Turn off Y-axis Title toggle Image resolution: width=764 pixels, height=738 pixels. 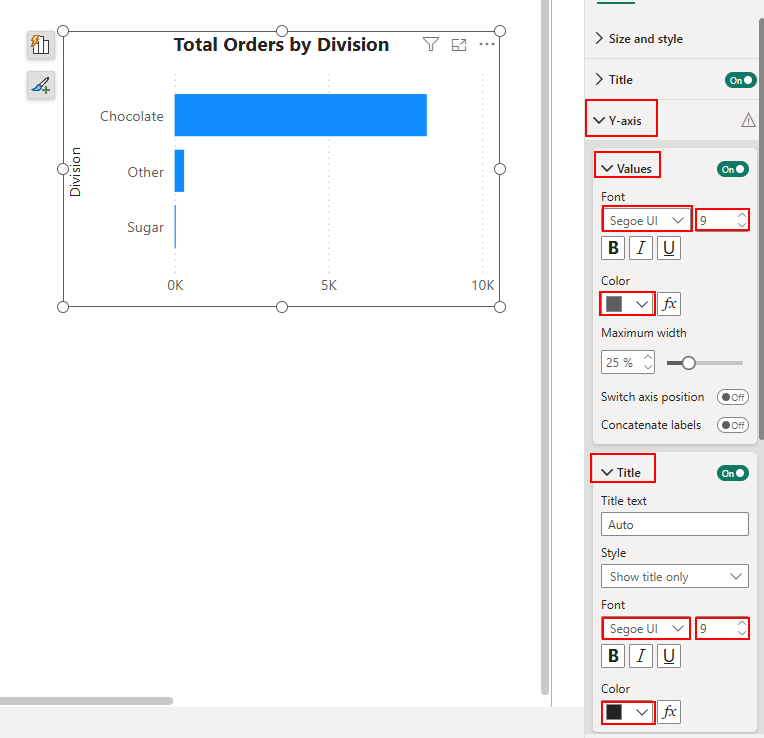[732, 473]
